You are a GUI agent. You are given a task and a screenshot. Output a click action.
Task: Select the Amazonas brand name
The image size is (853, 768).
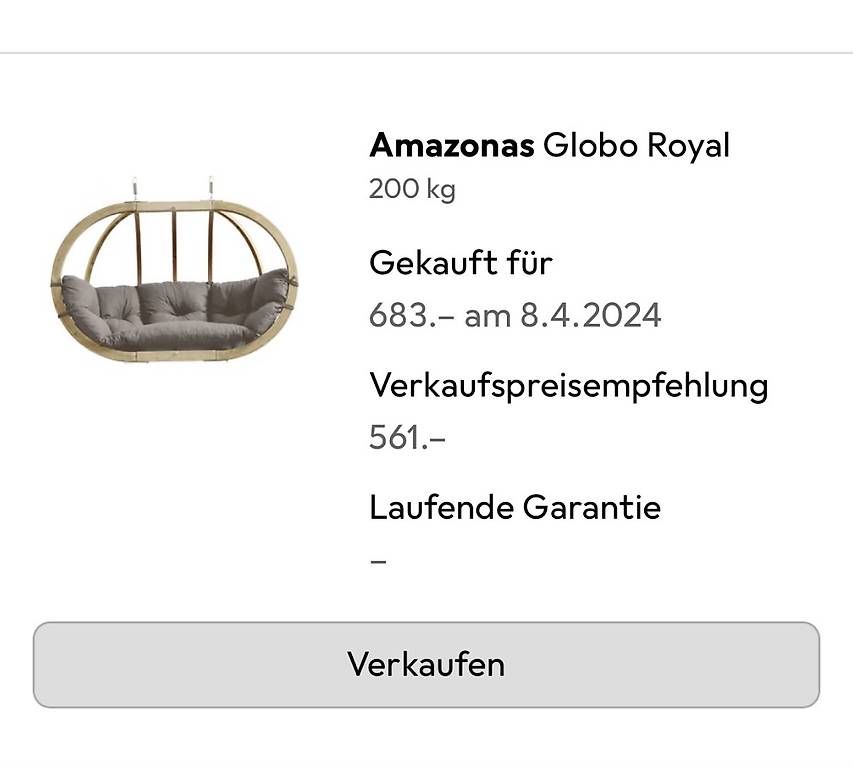(x=452, y=146)
